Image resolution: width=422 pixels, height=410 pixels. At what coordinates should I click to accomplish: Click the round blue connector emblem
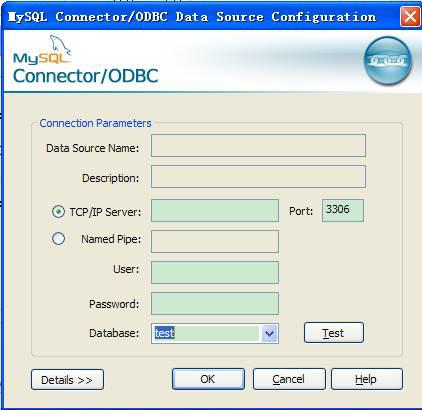click(x=387, y=60)
